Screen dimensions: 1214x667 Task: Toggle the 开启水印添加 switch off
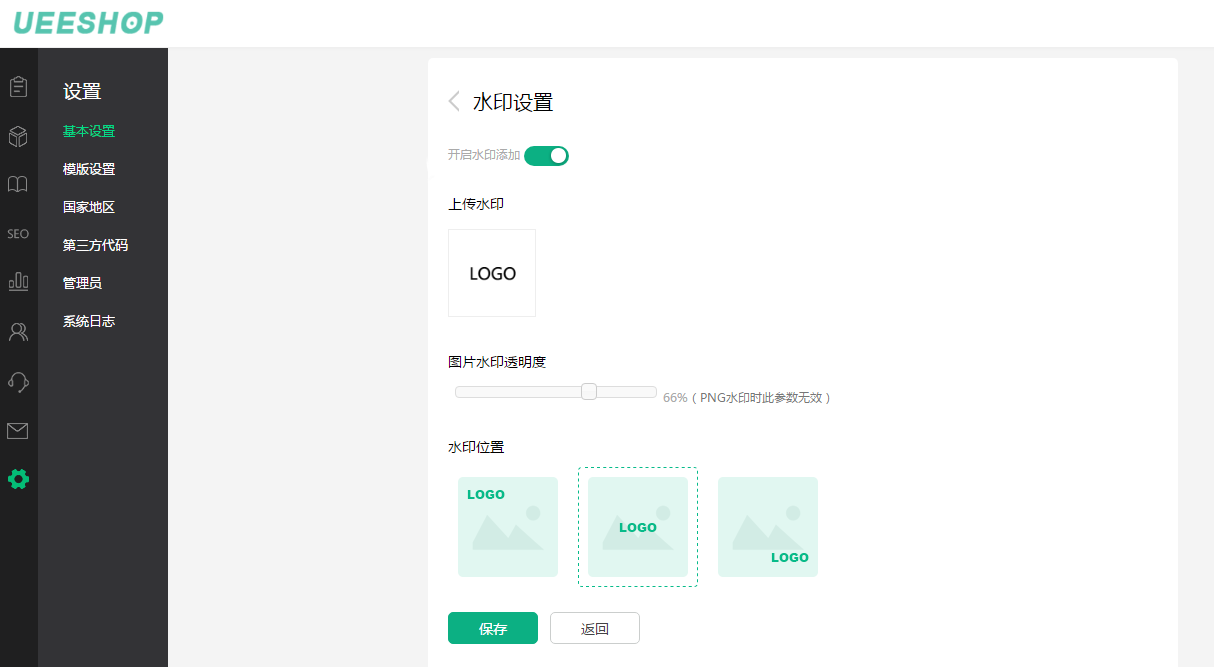pyautogui.click(x=546, y=155)
